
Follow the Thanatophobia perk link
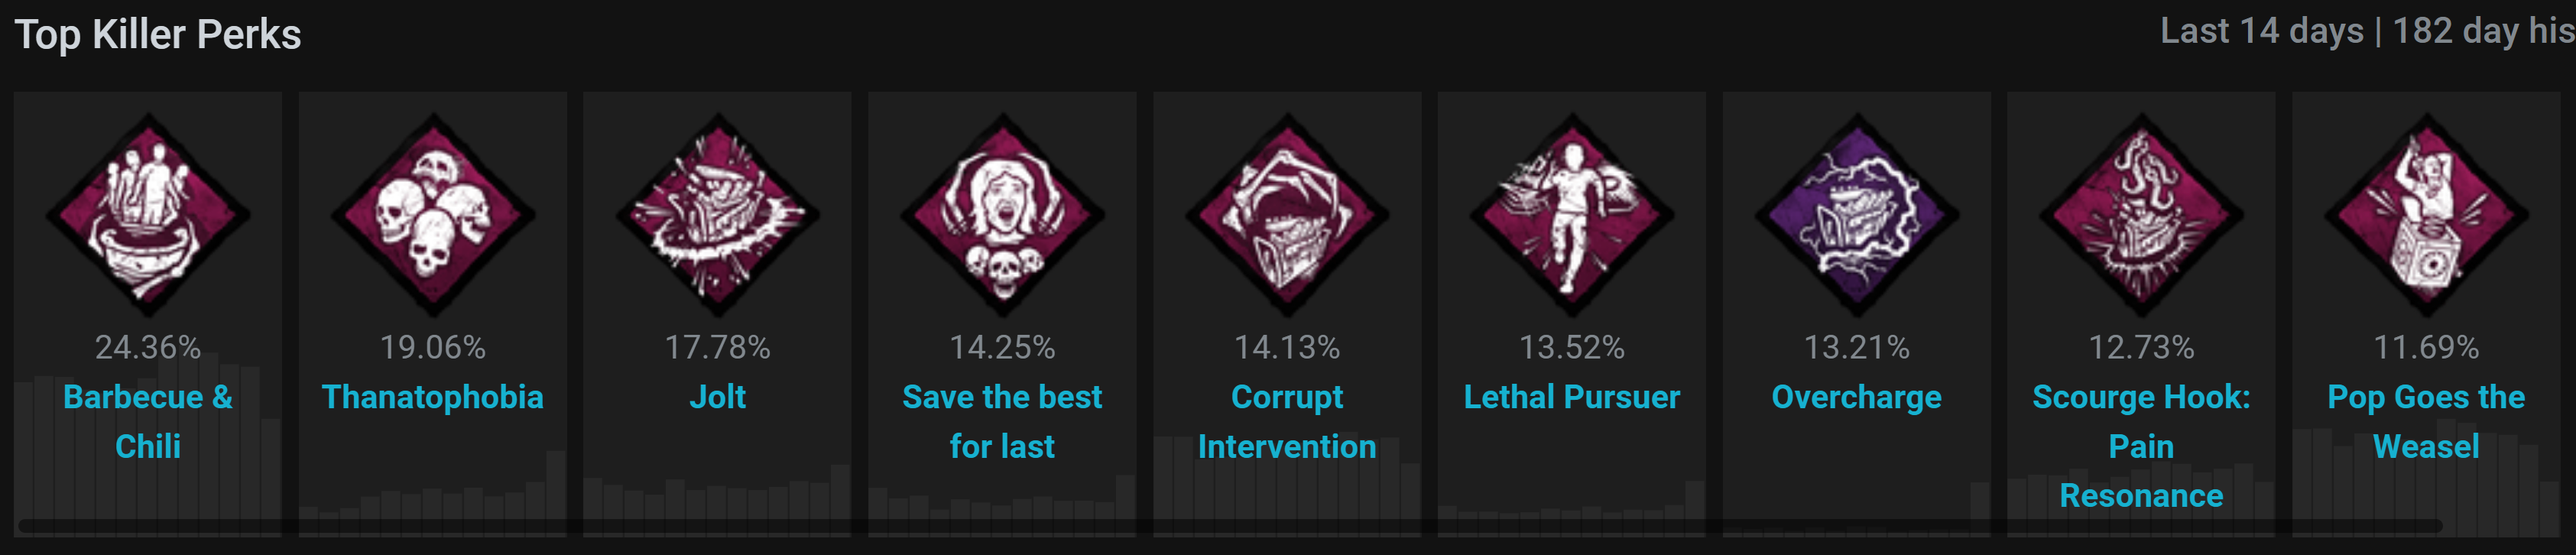[433, 397]
